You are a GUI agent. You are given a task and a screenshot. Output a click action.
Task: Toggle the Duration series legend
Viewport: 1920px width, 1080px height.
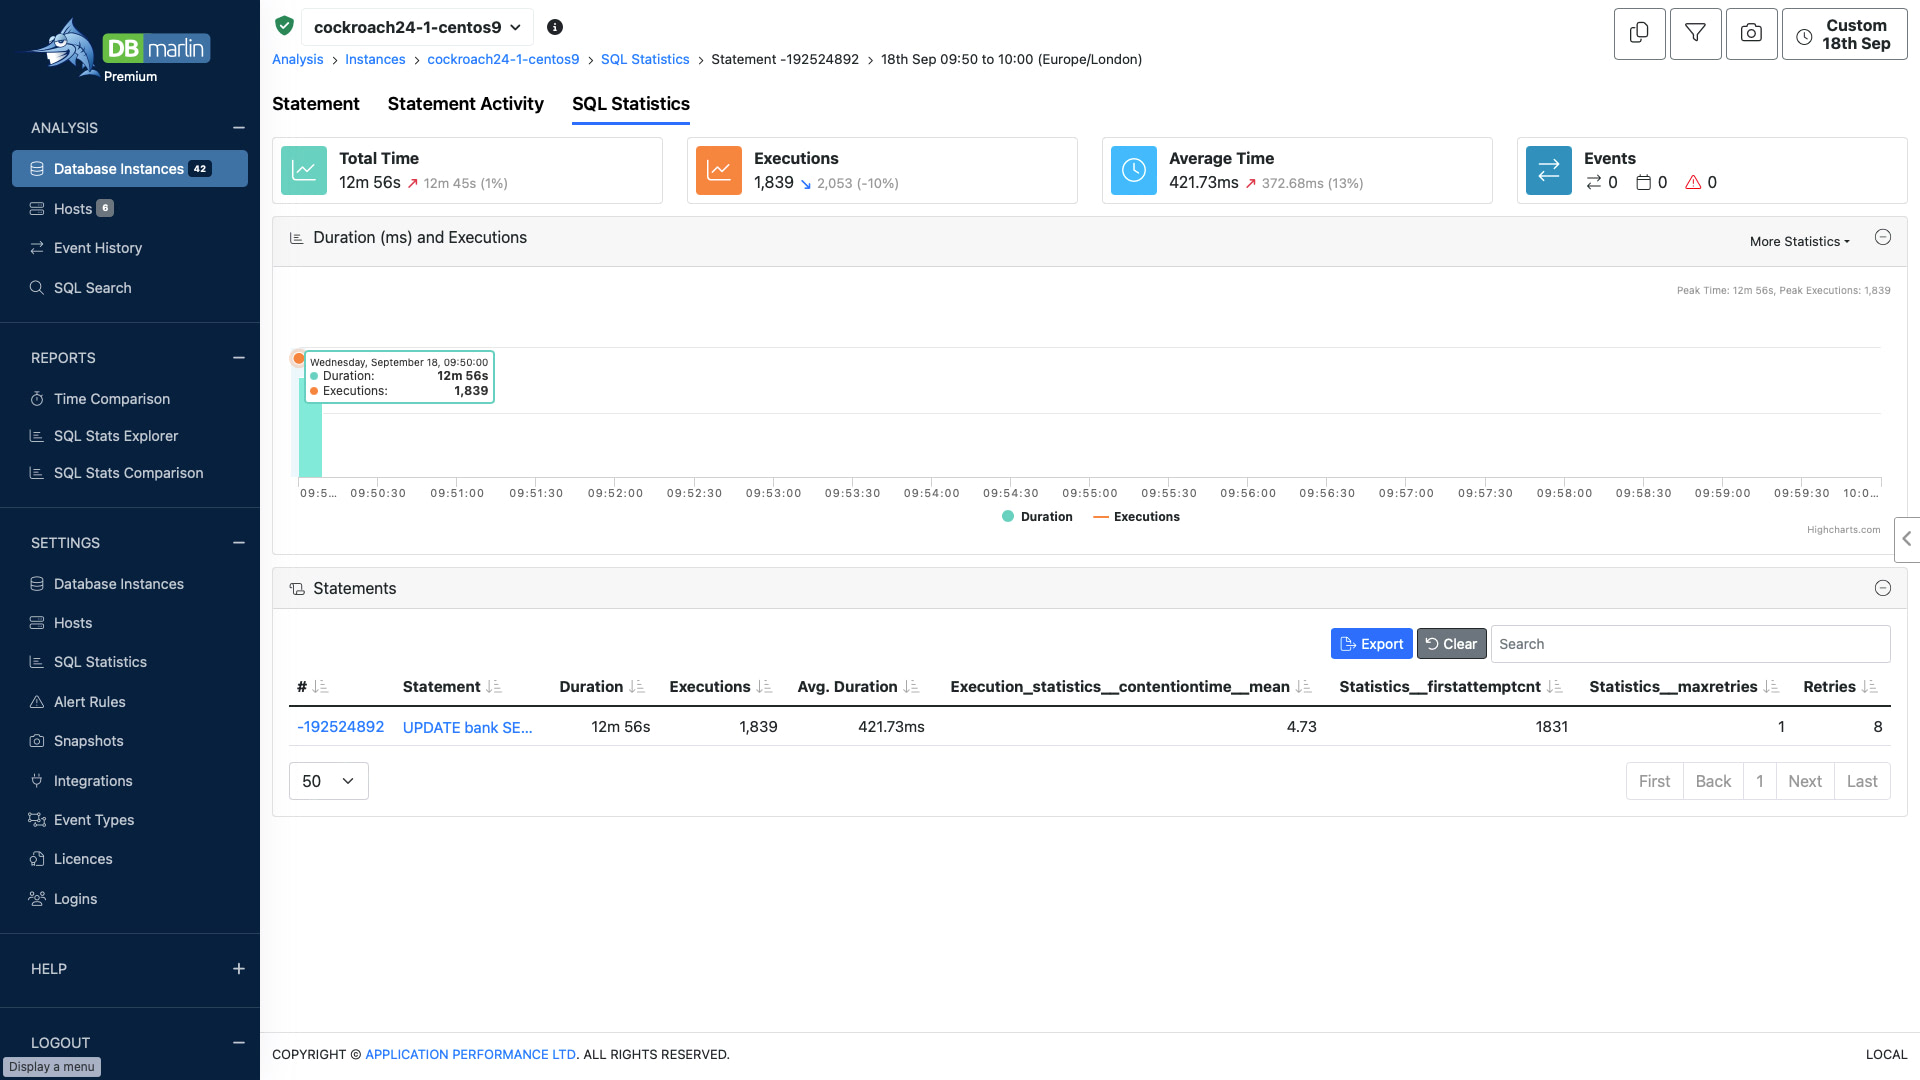coord(1037,517)
